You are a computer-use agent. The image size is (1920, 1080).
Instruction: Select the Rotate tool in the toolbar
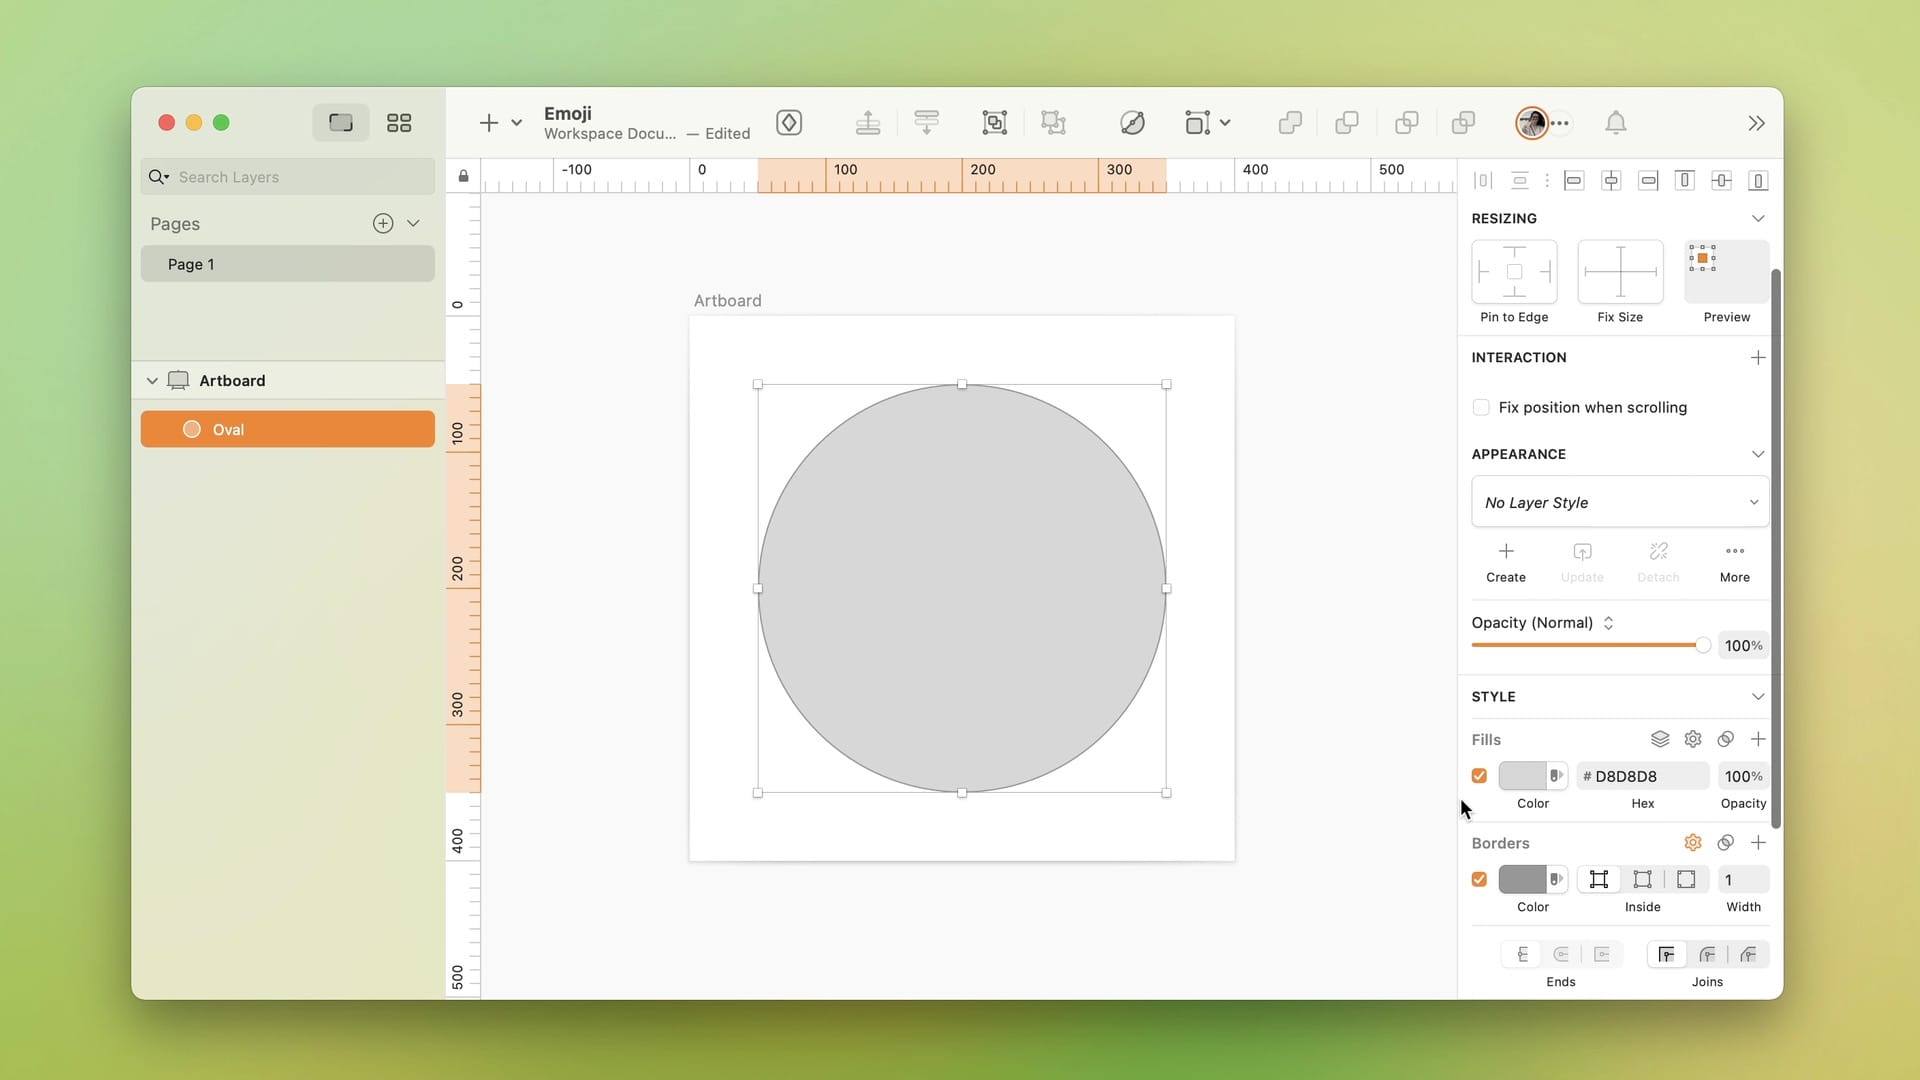click(1132, 122)
